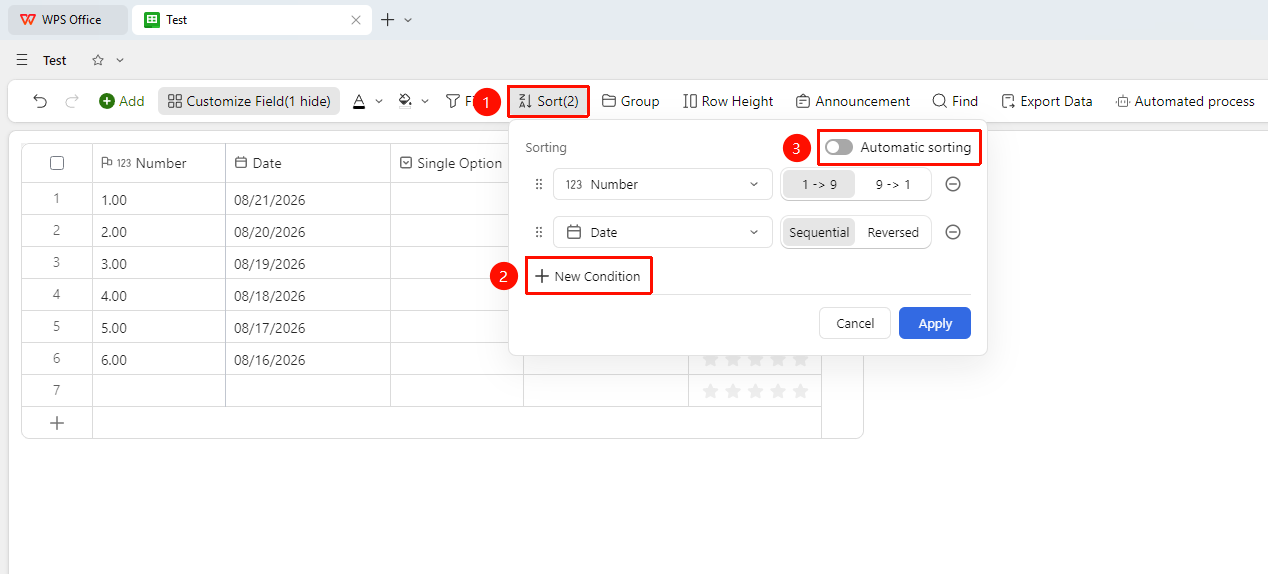This screenshot has width=1268, height=574.
Task: Select cell with value 3.00
Action: tap(159, 264)
